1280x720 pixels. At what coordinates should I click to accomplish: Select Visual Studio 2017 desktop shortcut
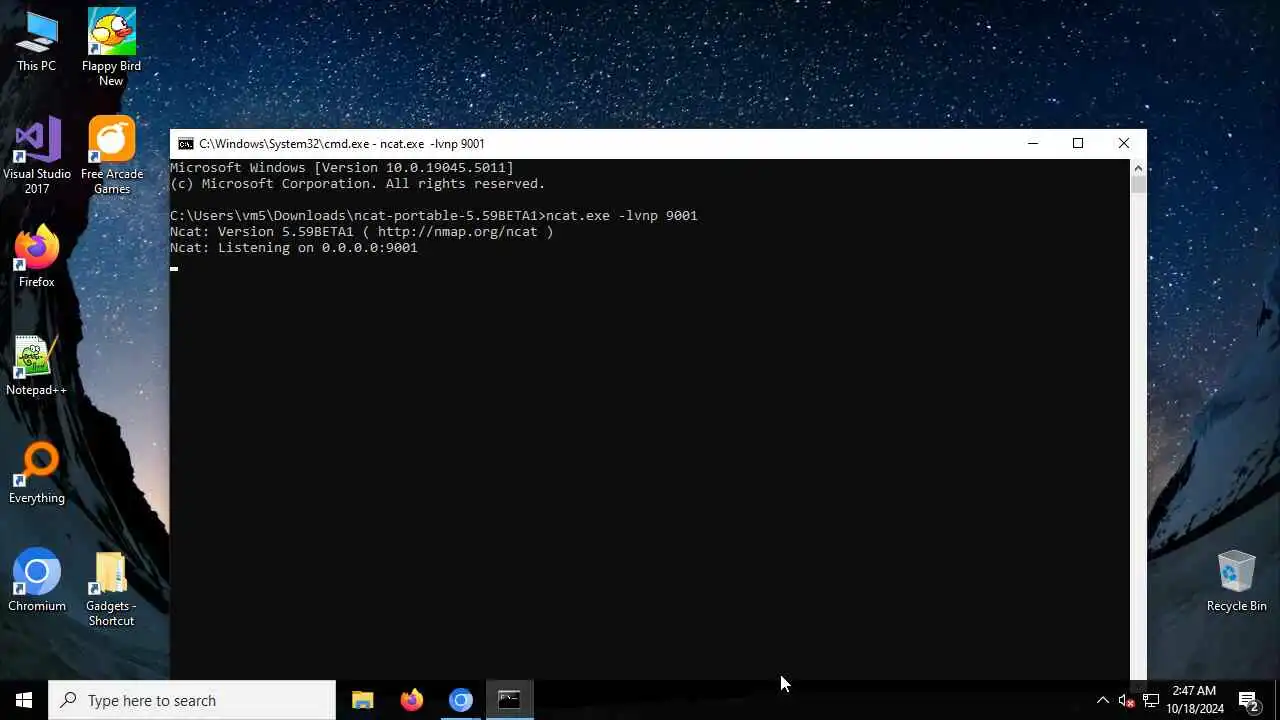[x=37, y=156]
